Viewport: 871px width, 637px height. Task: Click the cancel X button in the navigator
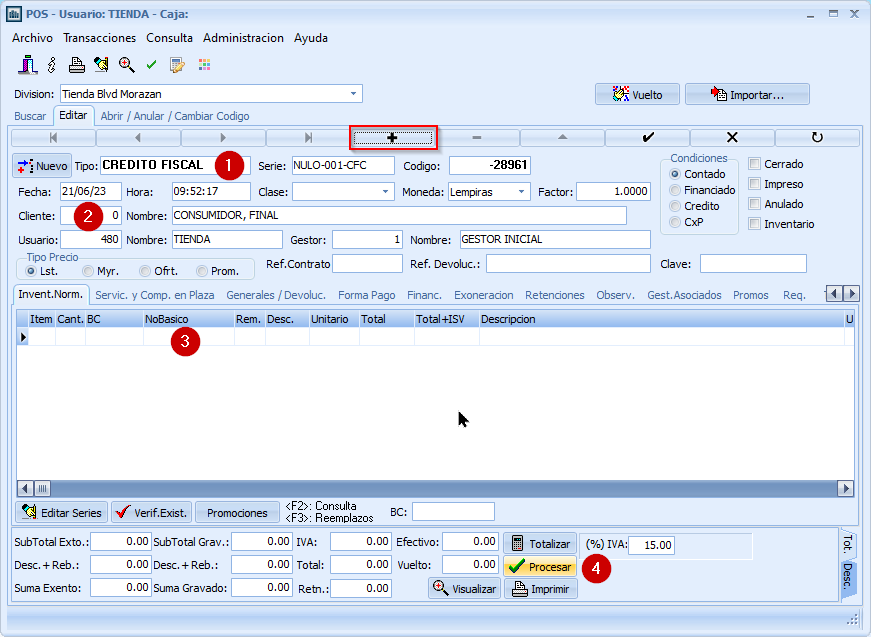(x=732, y=137)
